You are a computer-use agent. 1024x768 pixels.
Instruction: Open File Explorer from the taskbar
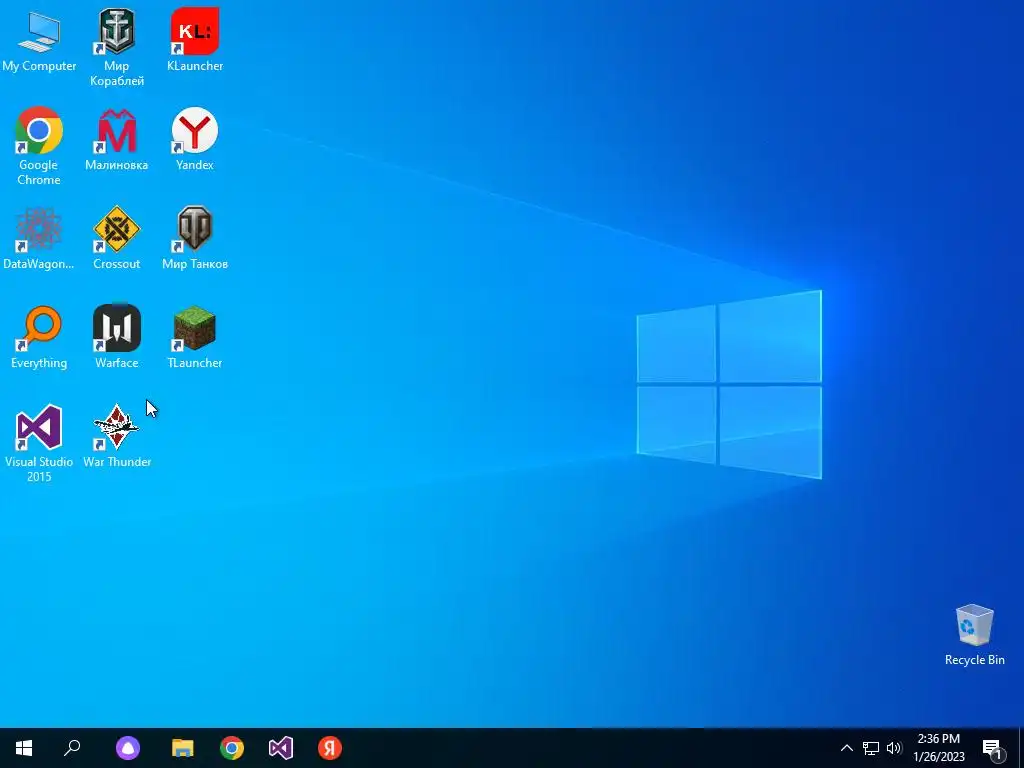click(183, 748)
